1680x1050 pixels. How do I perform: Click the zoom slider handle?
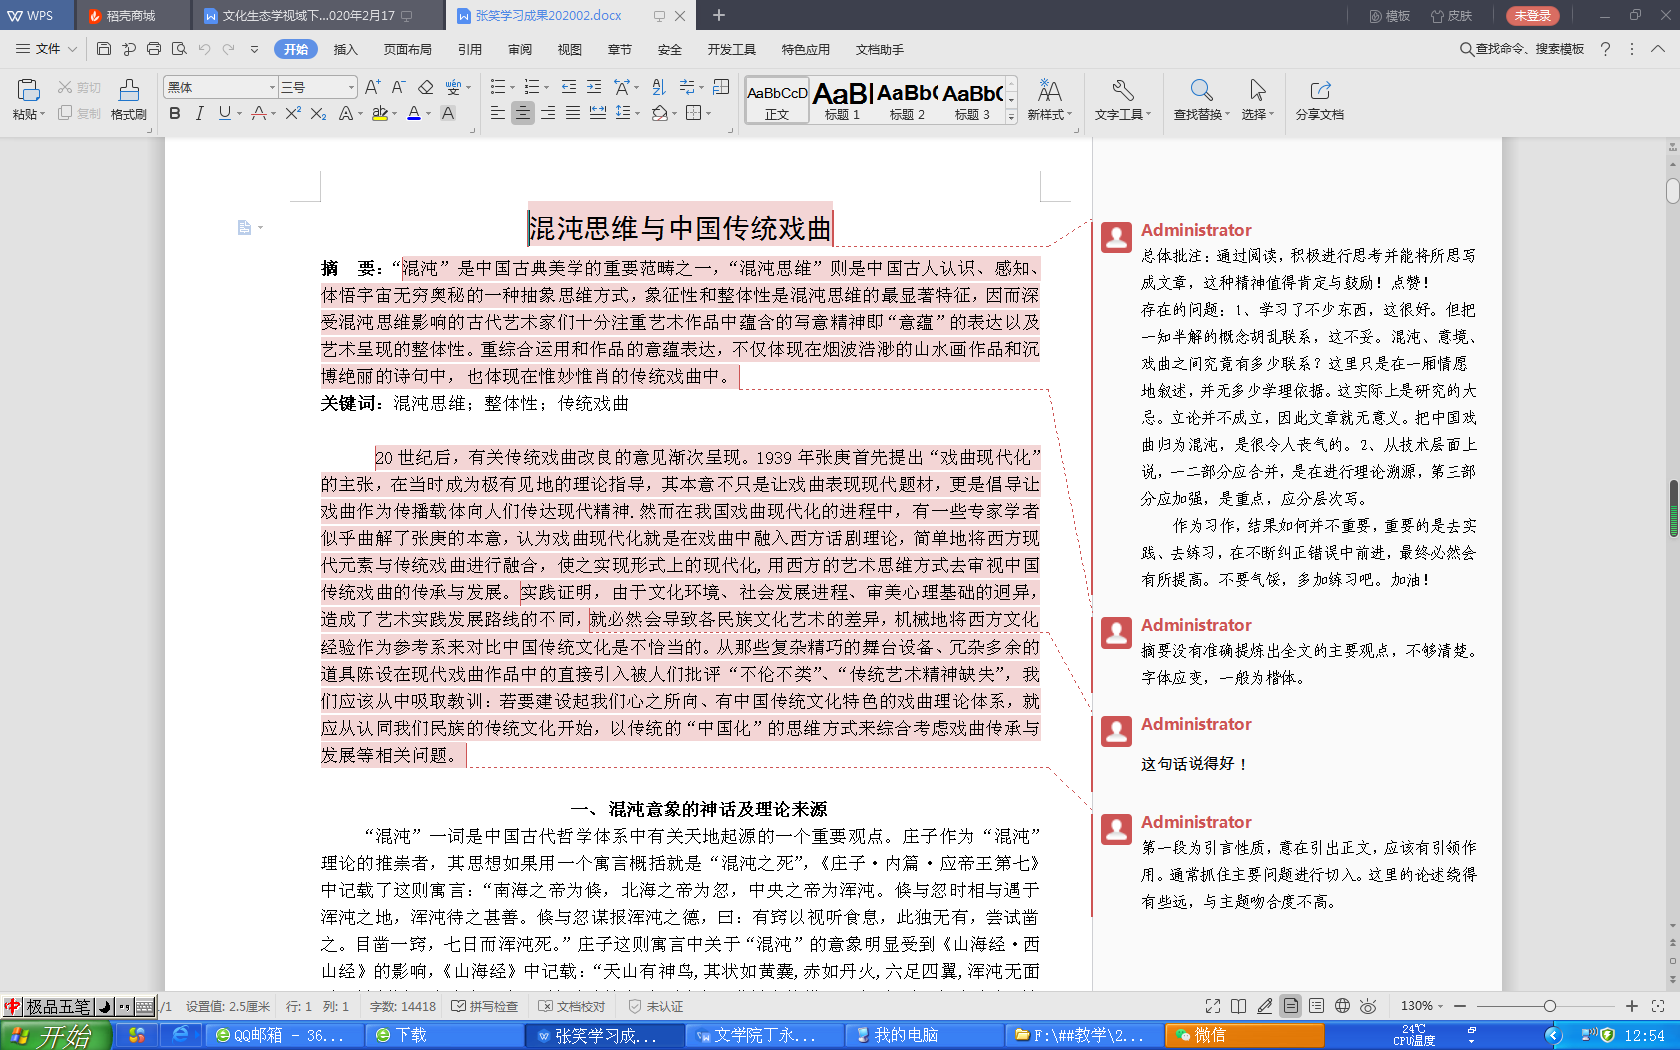[1549, 1006]
